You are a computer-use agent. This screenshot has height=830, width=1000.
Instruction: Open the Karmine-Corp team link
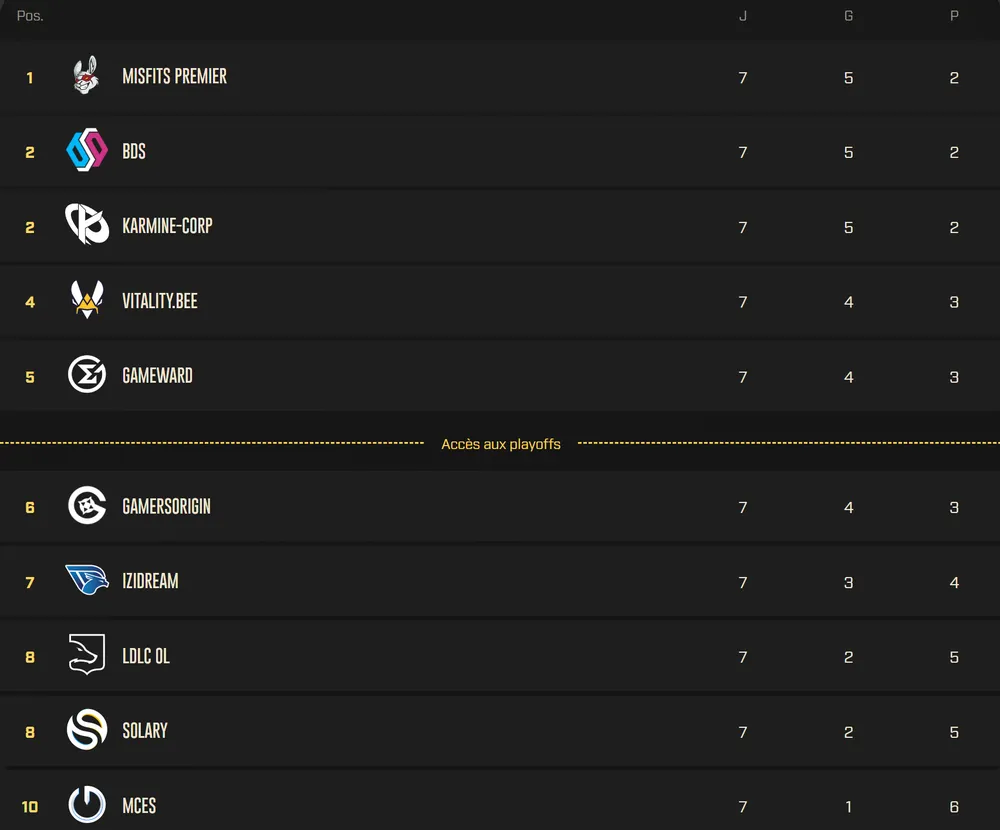[167, 226]
